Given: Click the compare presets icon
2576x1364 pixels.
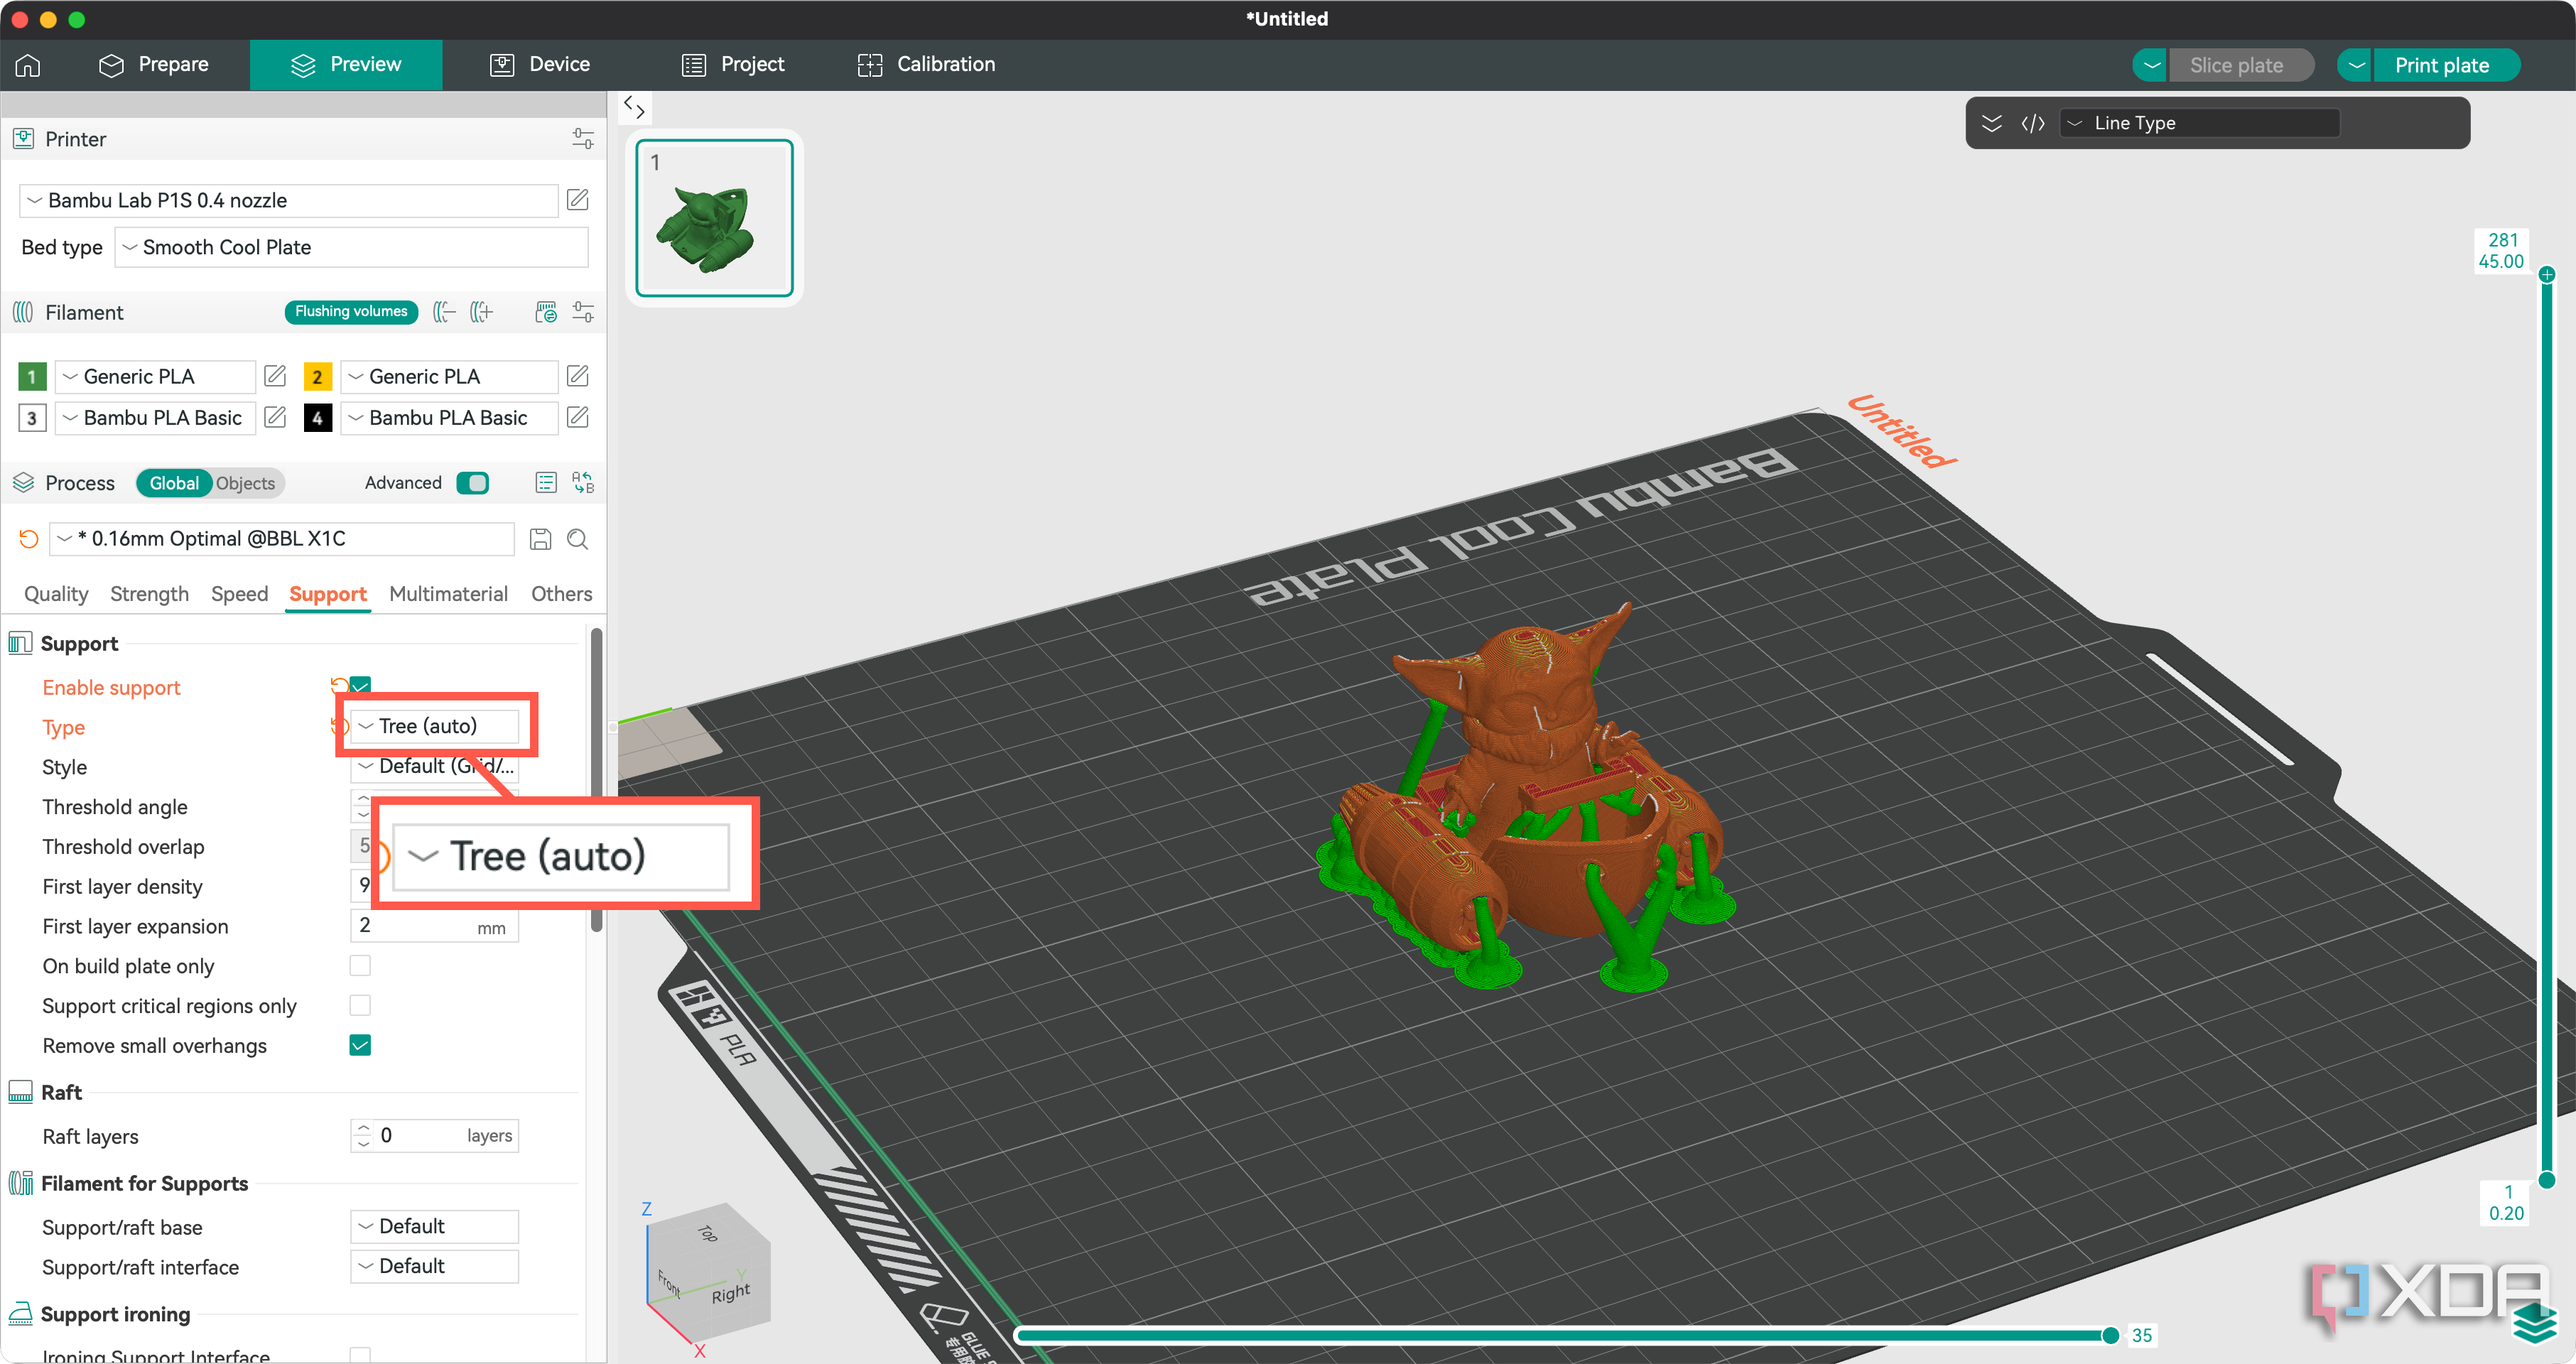Looking at the screenshot, I should 583,483.
